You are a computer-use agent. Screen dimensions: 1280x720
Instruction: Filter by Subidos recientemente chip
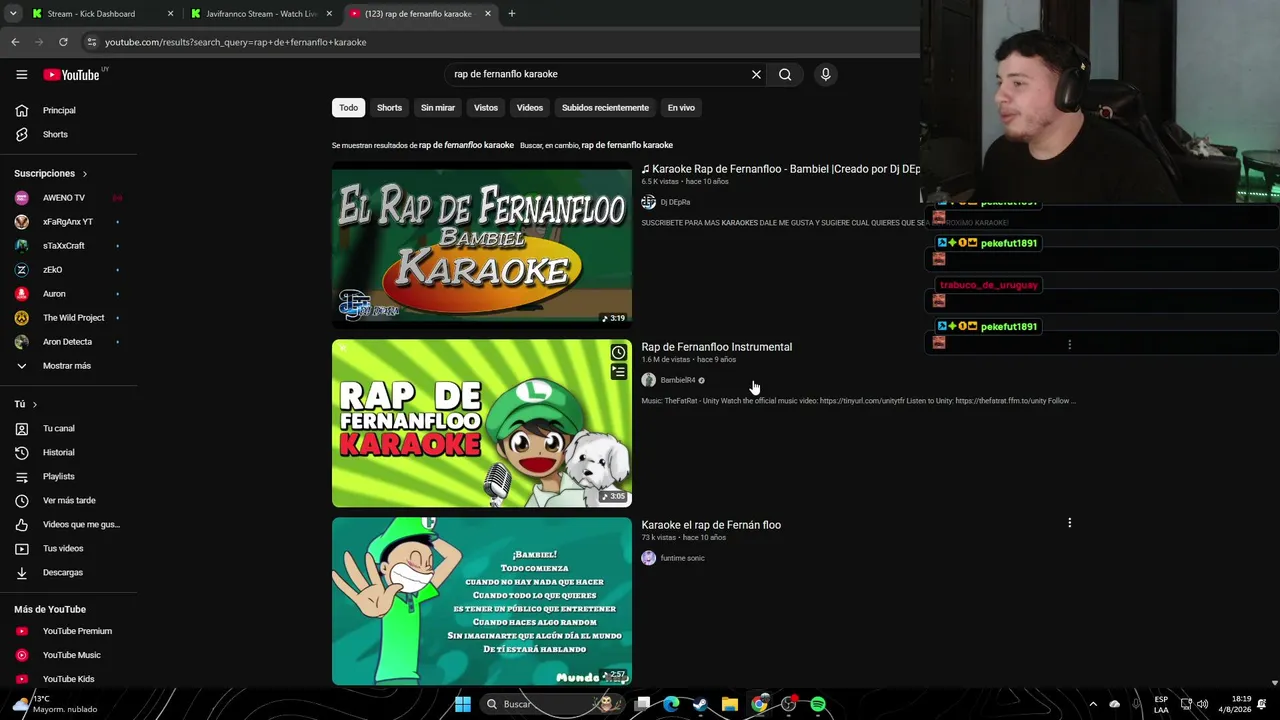coord(605,108)
